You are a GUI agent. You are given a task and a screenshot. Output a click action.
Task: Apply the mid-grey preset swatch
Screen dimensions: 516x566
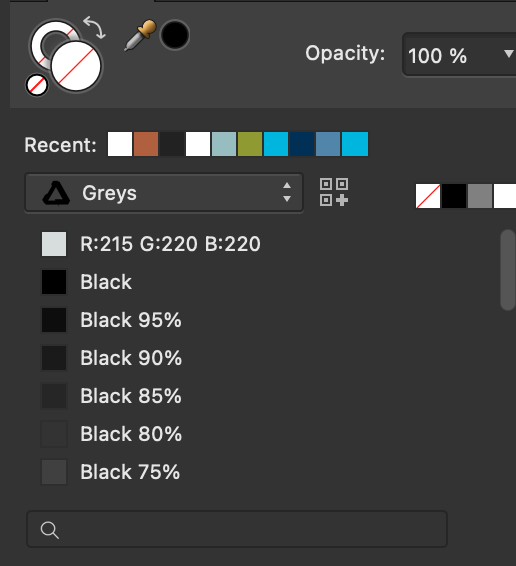pyautogui.click(x=480, y=196)
